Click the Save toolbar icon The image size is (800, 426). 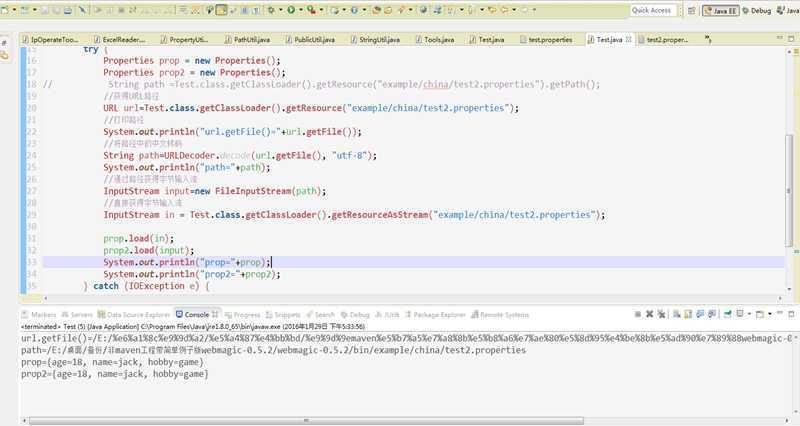click(x=44, y=10)
